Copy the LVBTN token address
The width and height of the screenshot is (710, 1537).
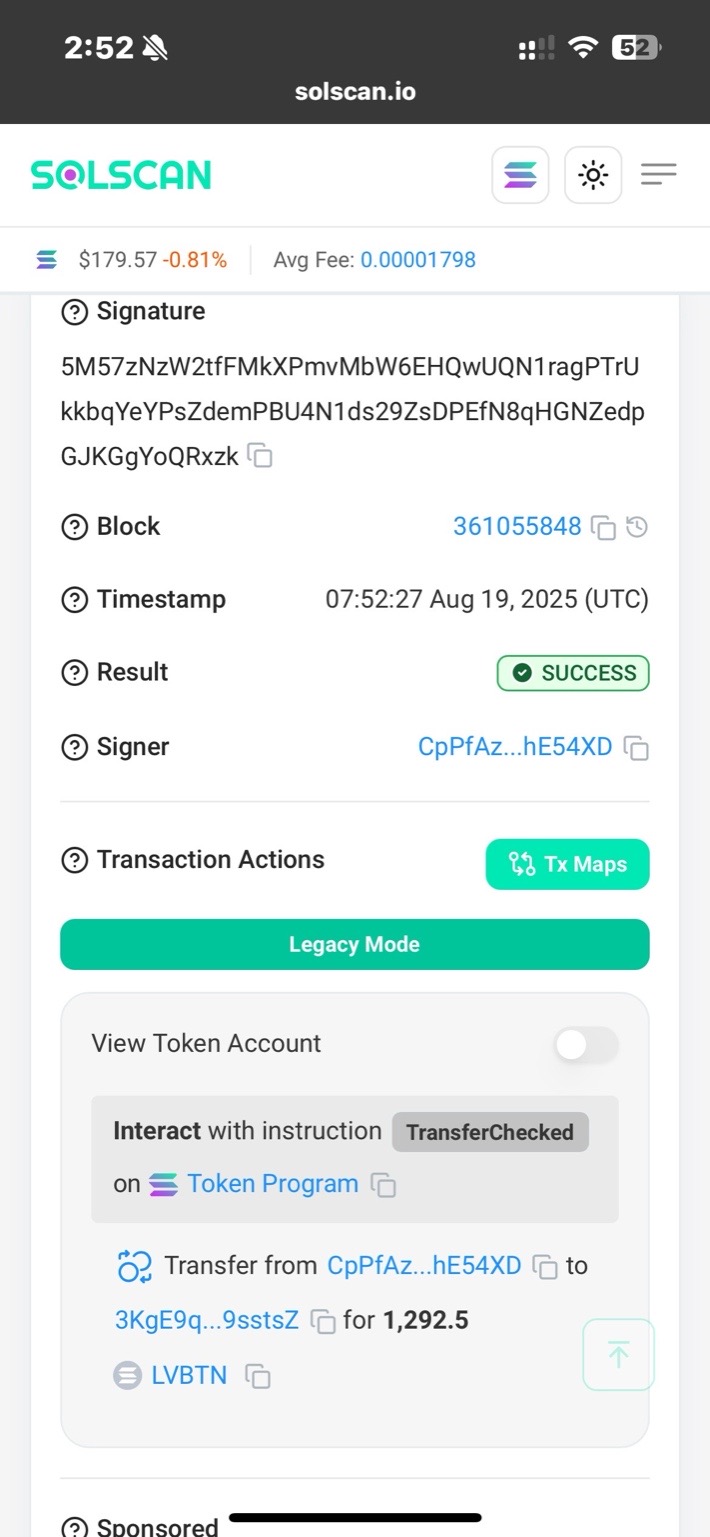click(x=258, y=1376)
